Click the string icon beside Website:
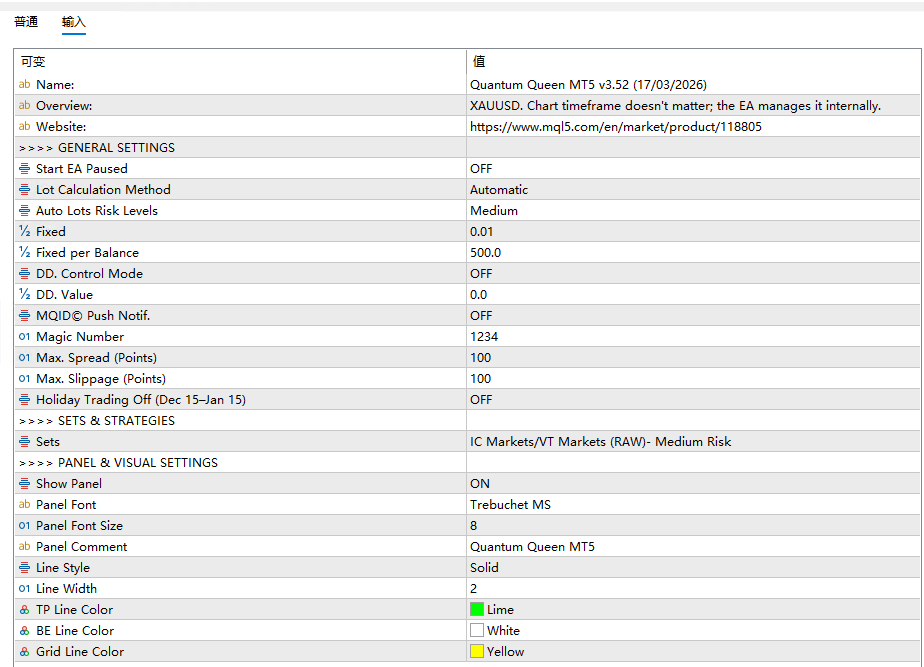 [24, 127]
